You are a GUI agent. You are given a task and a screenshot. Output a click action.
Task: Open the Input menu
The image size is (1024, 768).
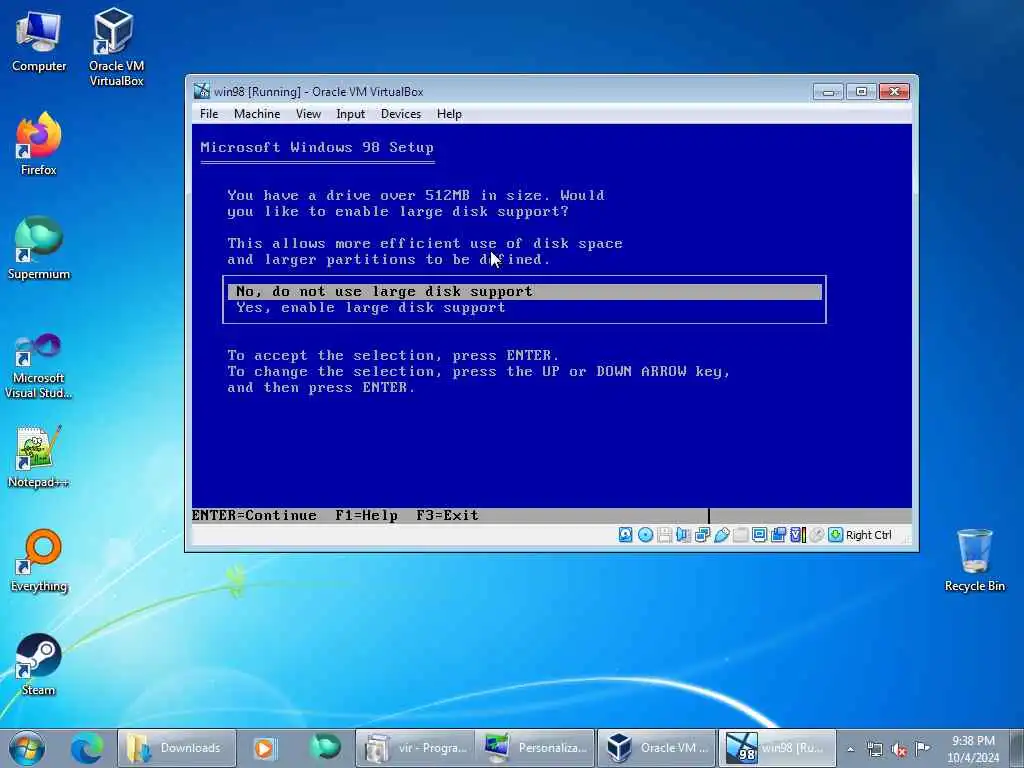tap(351, 114)
